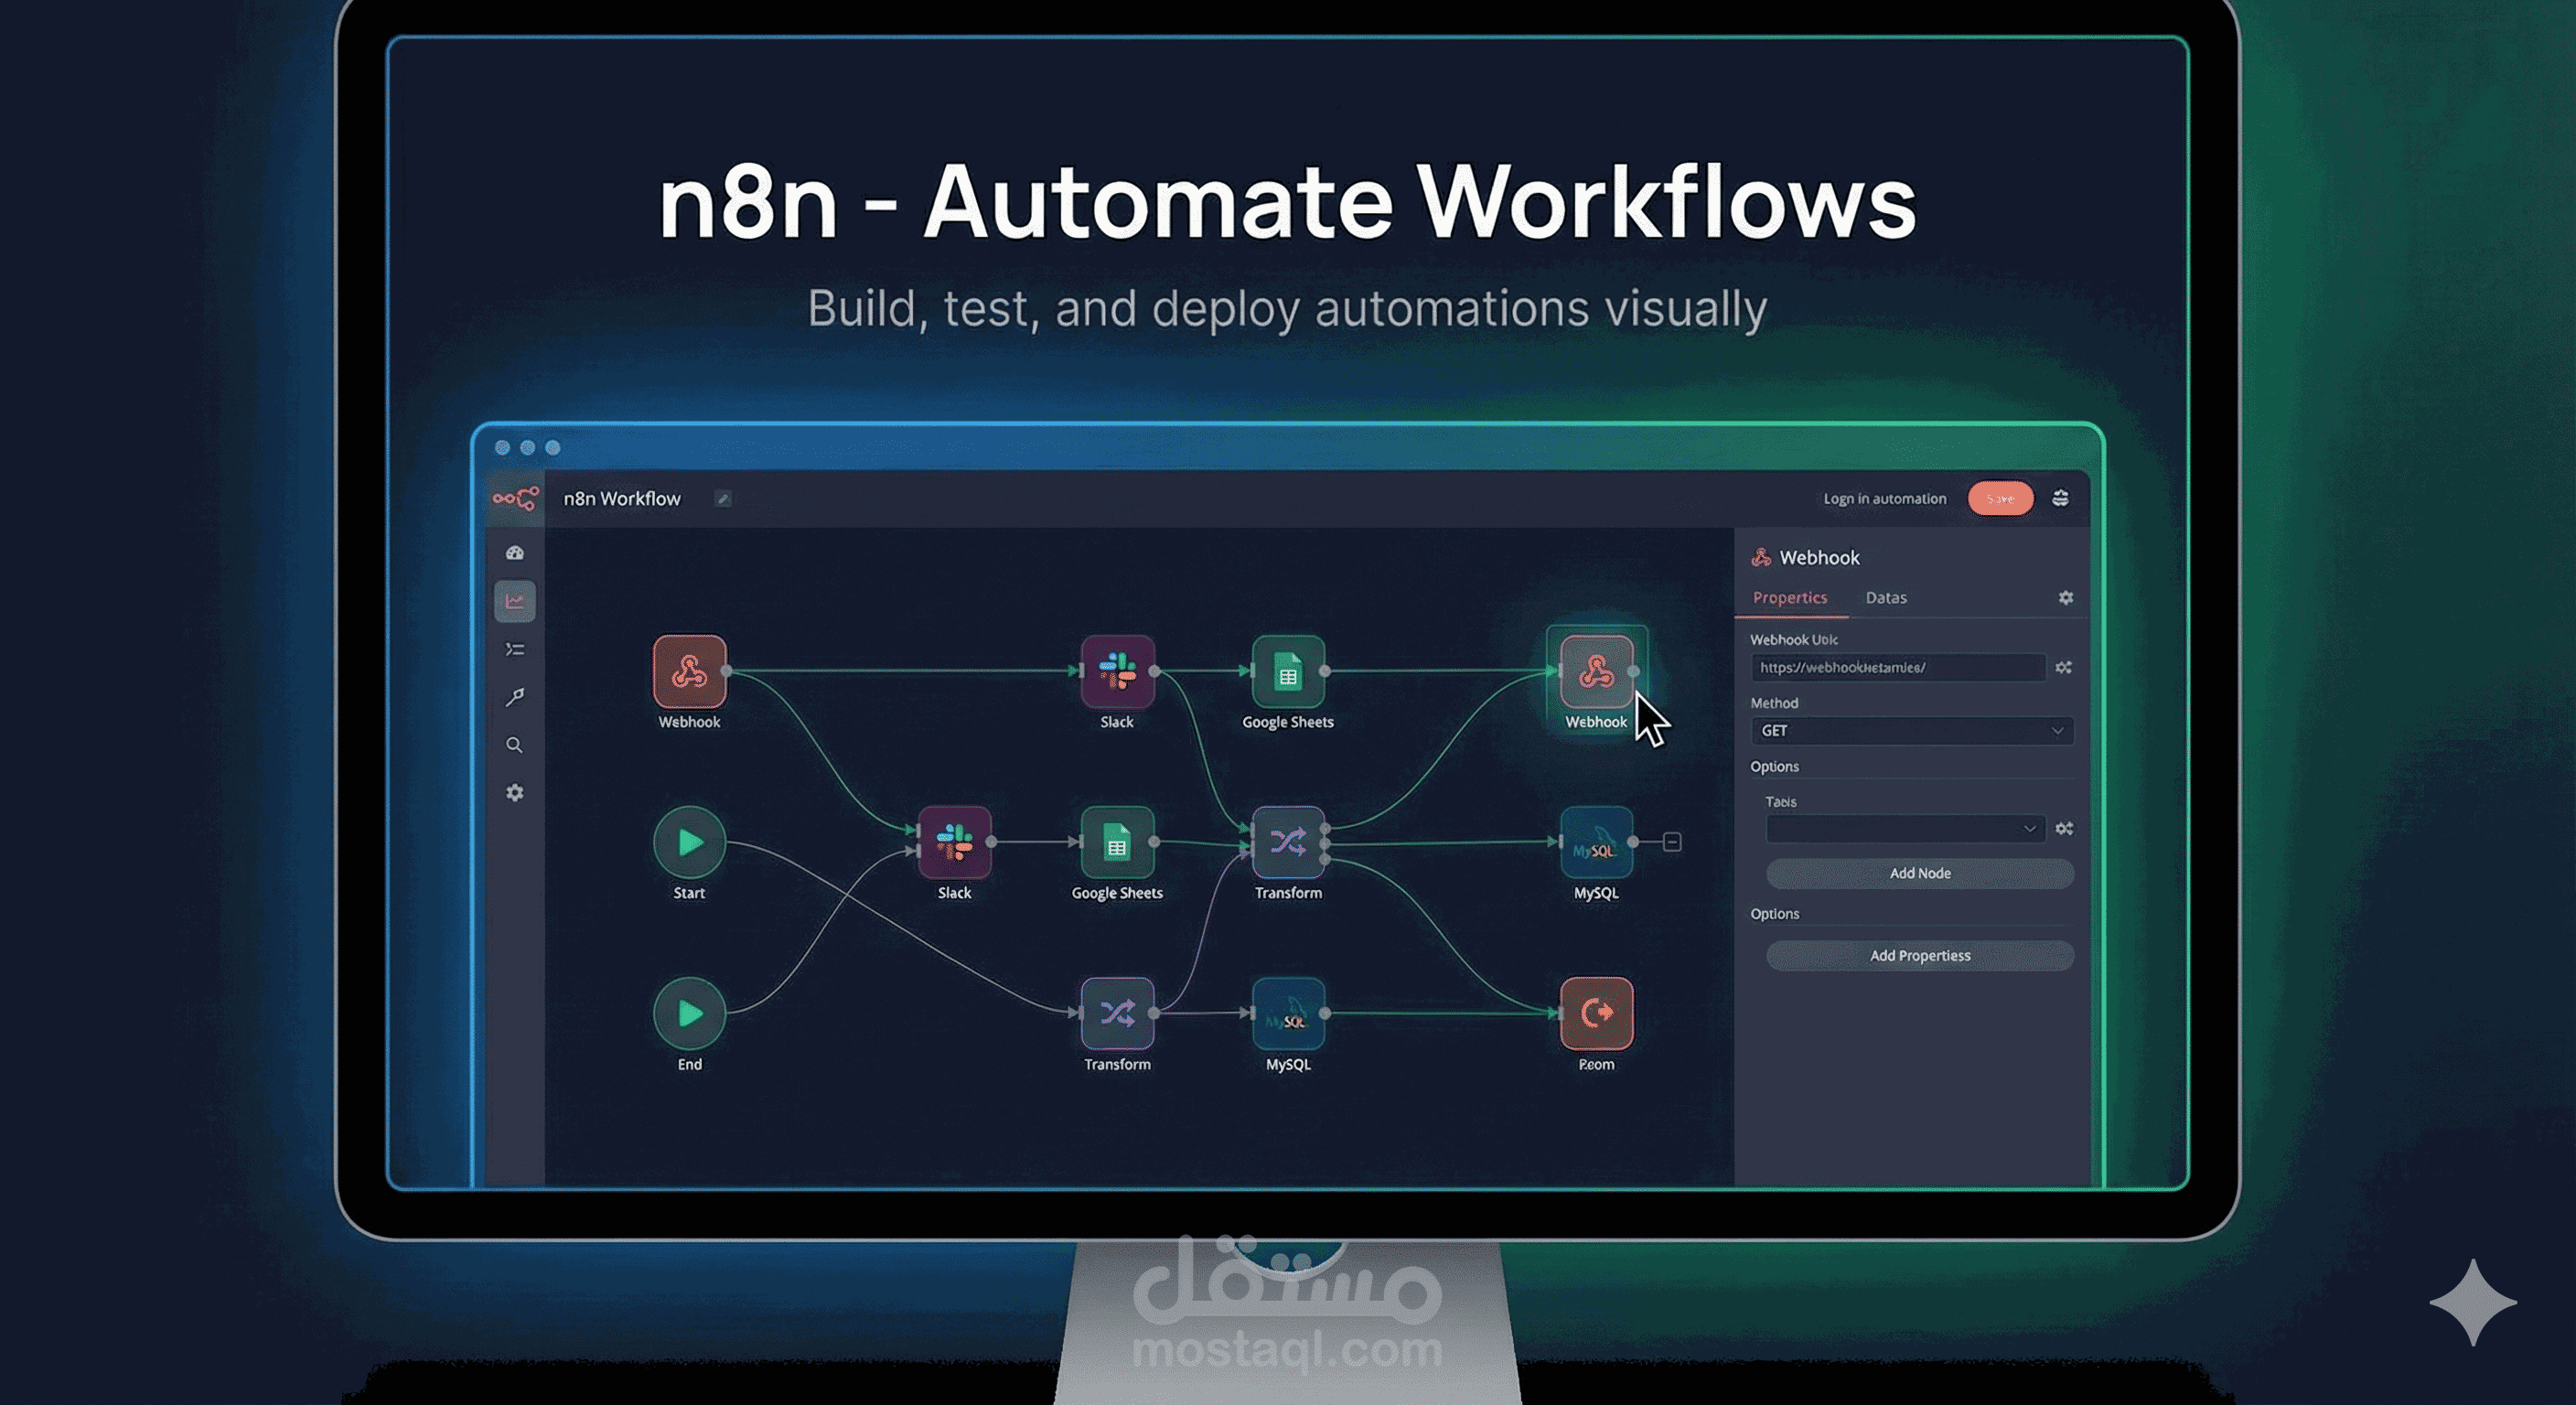Click the Add Properties button
The width and height of the screenshot is (2576, 1405).
pyautogui.click(x=1919, y=956)
